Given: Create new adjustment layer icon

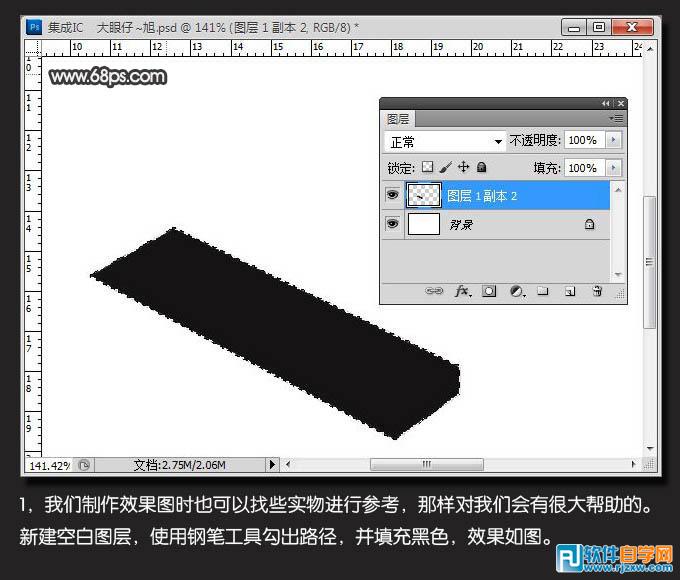Looking at the screenshot, I should pyautogui.click(x=517, y=291).
